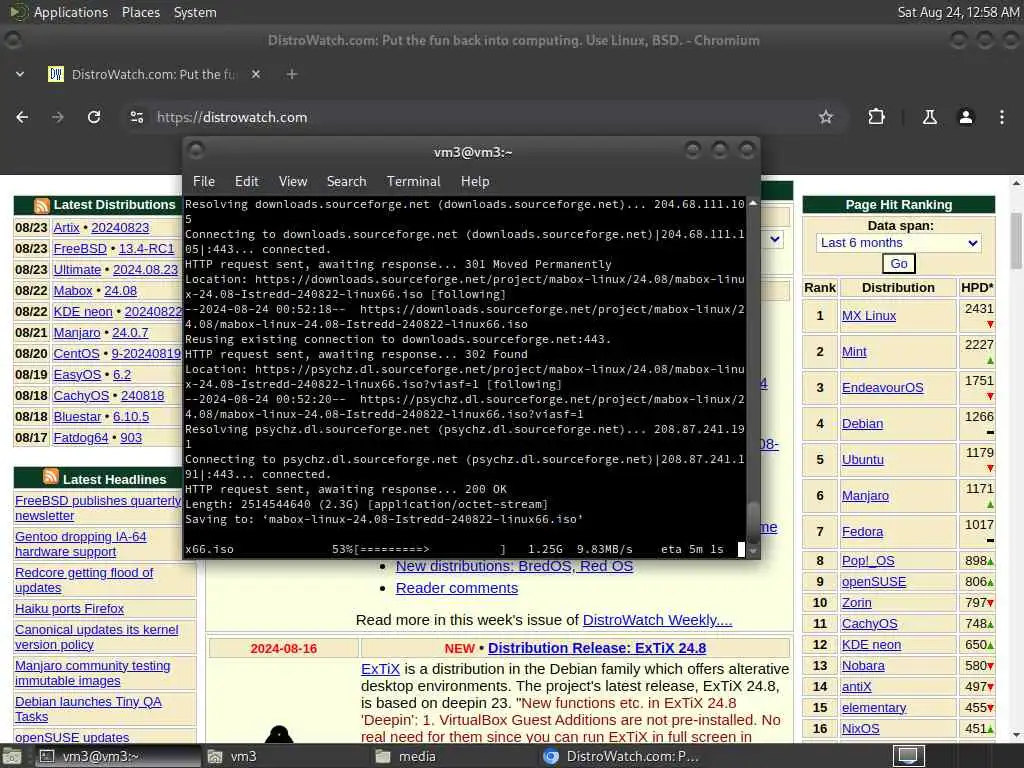
Task: Open the Artix distribution link
Action: click(66, 227)
